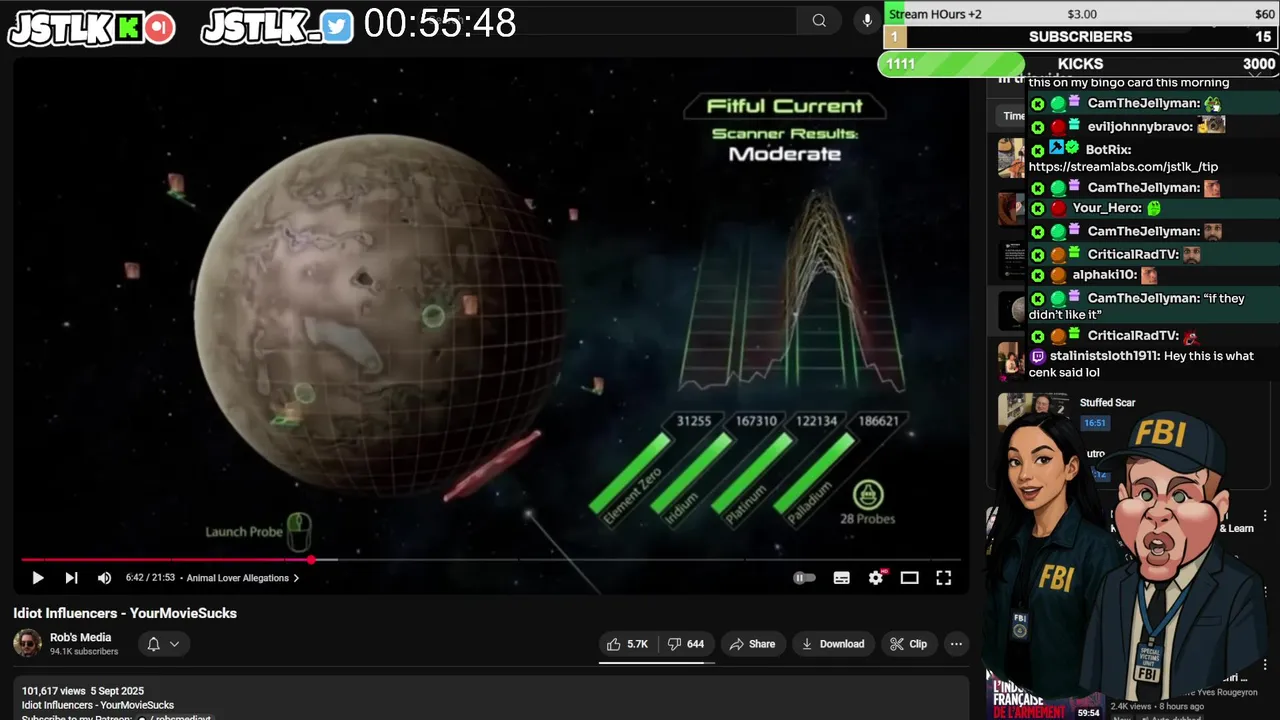Switch to theater mode
Image resolution: width=1280 pixels, height=720 pixels.
click(909, 578)
